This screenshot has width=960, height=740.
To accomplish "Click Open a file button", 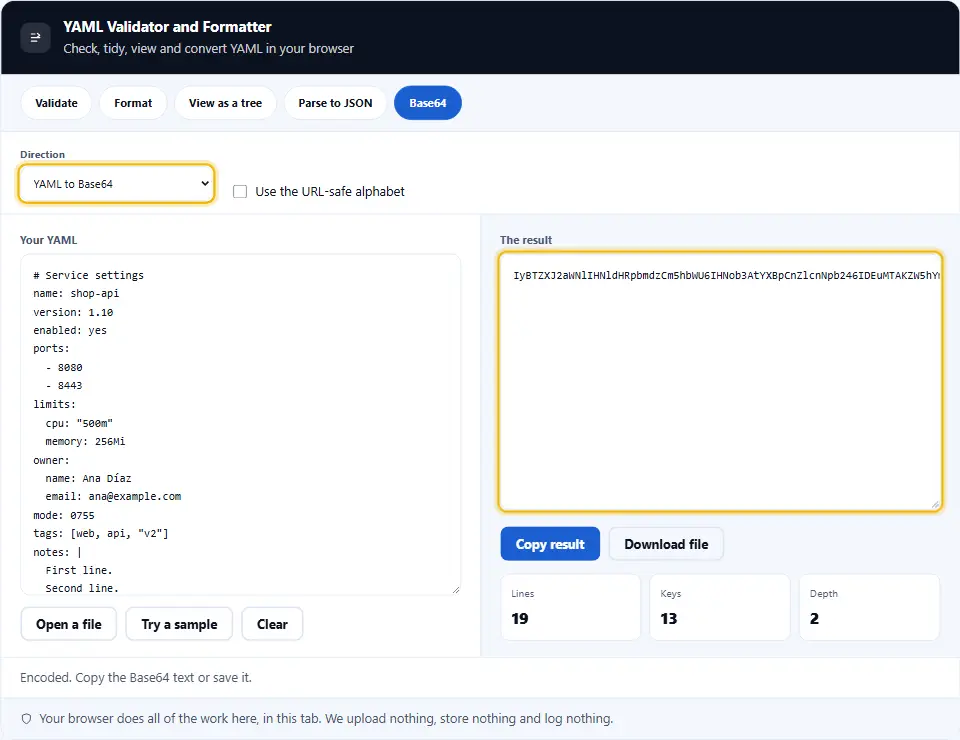I will [69, 624].
